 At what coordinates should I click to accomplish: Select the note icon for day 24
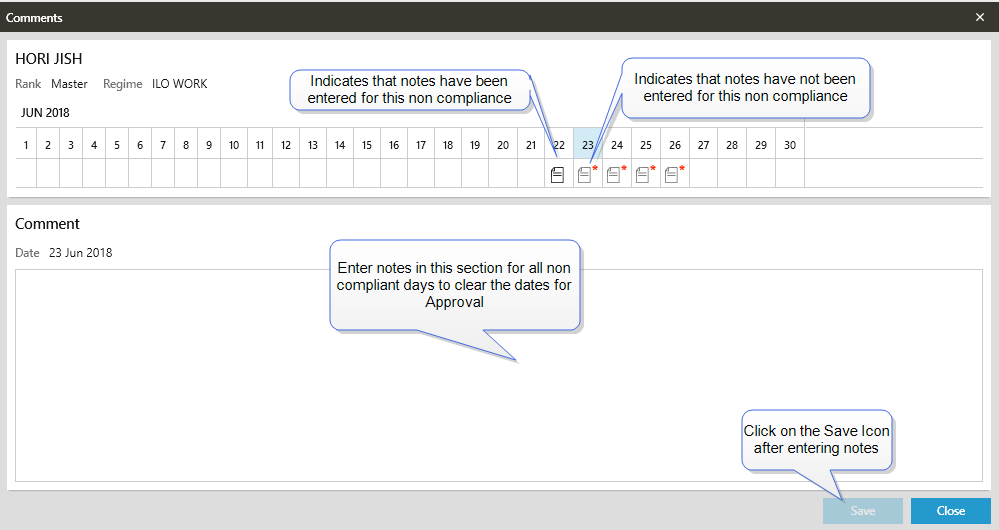pyautogui.click(x=614, y=174)
